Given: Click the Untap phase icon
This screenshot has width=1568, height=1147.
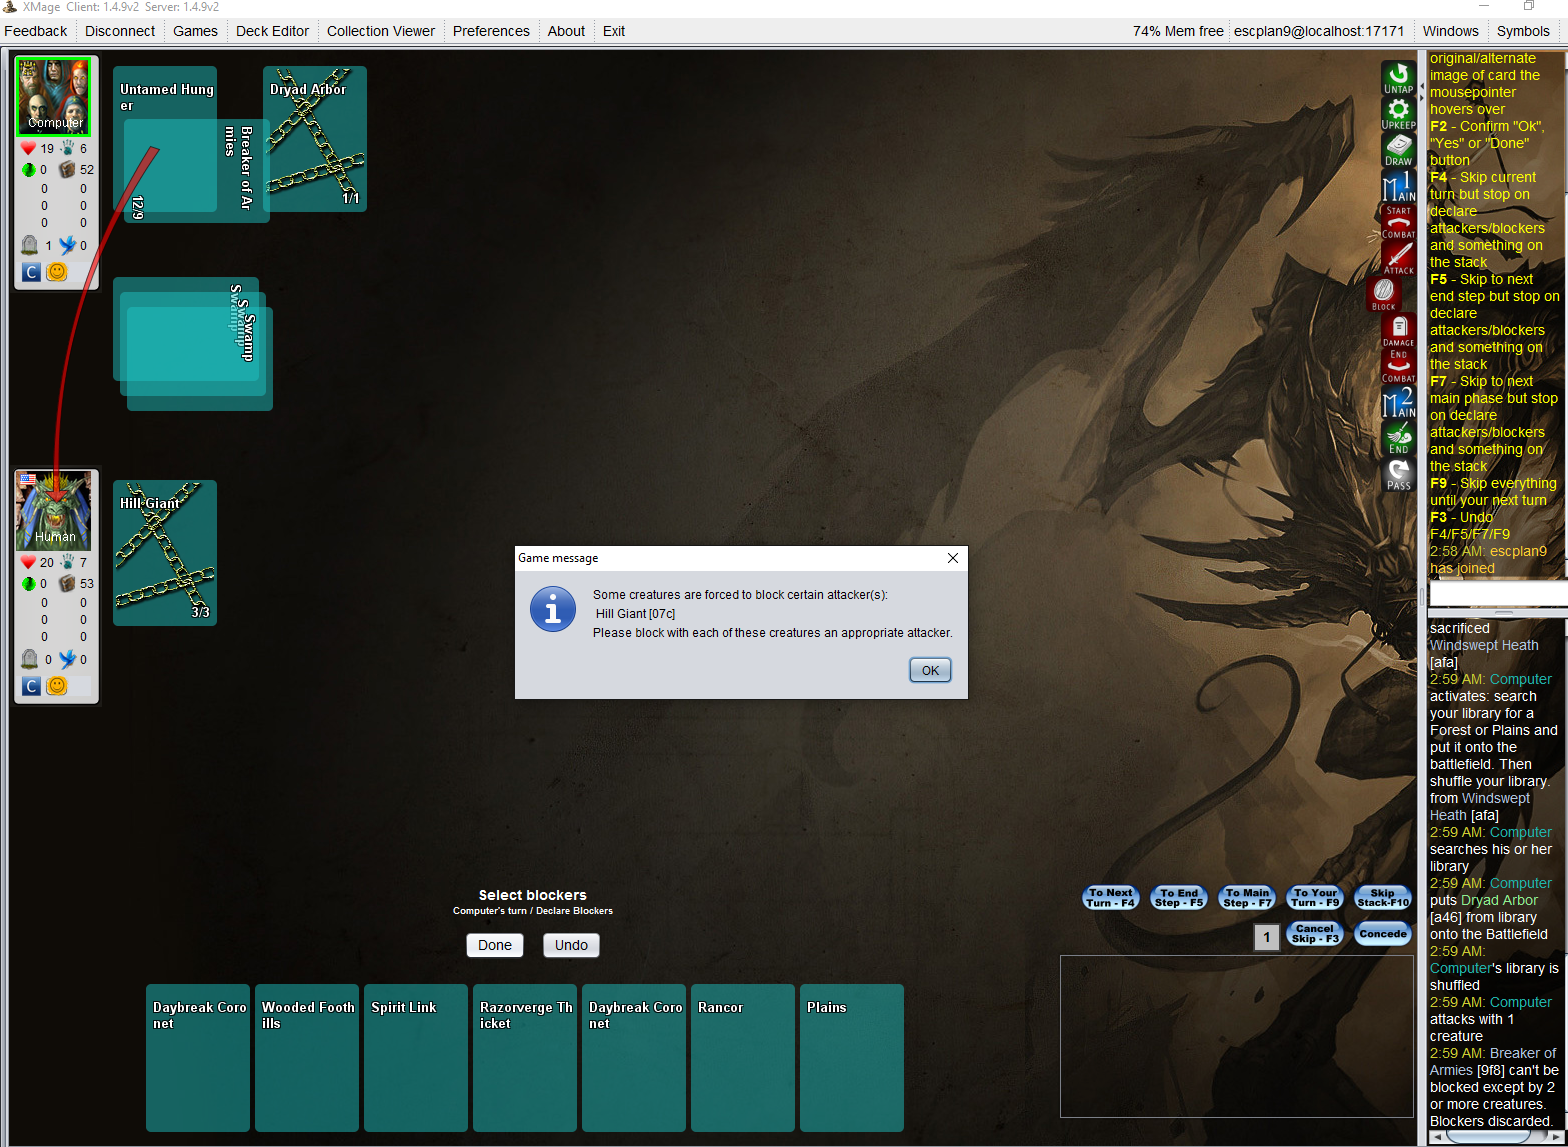Looking at the screenshot, I should point(1399,78).
